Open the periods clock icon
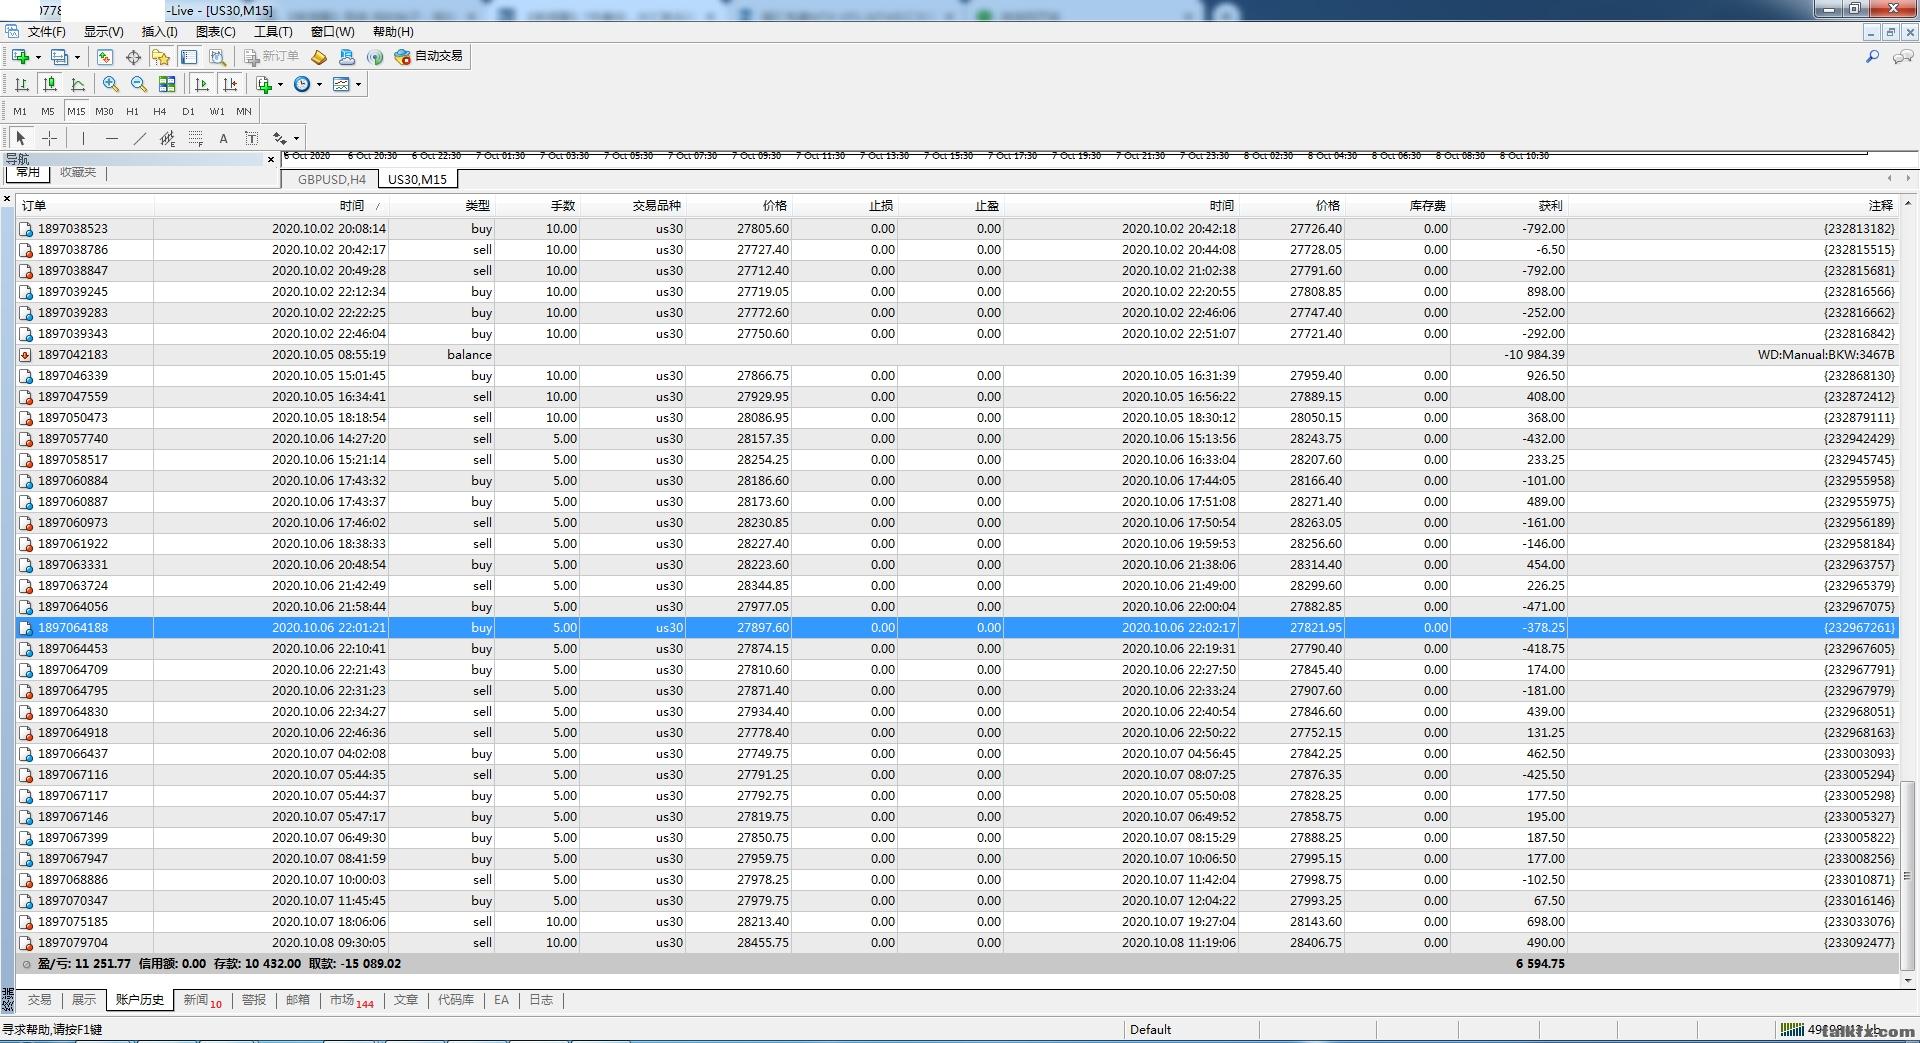The image size is (1920, 1043). (302, 85)
